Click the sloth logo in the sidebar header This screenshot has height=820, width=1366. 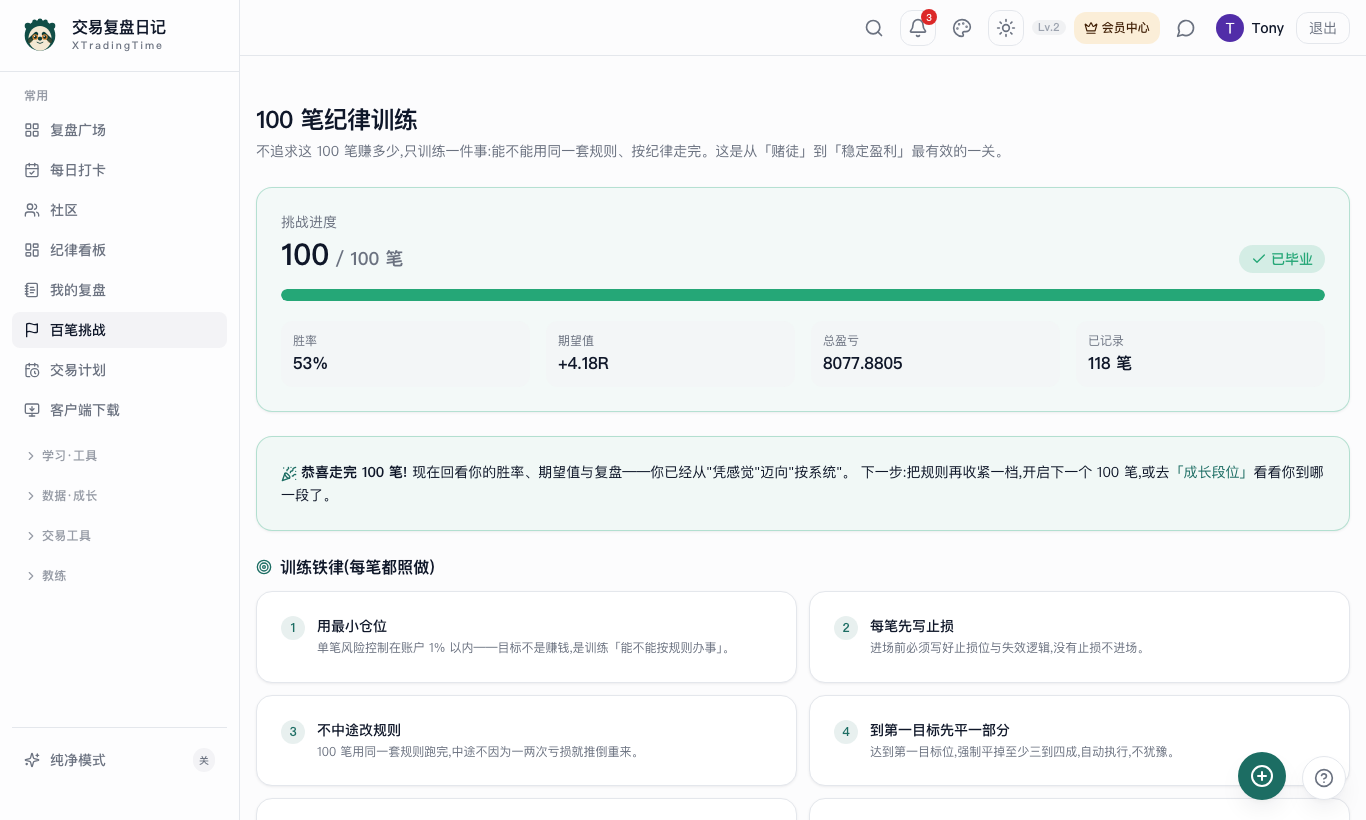(40, 35)
